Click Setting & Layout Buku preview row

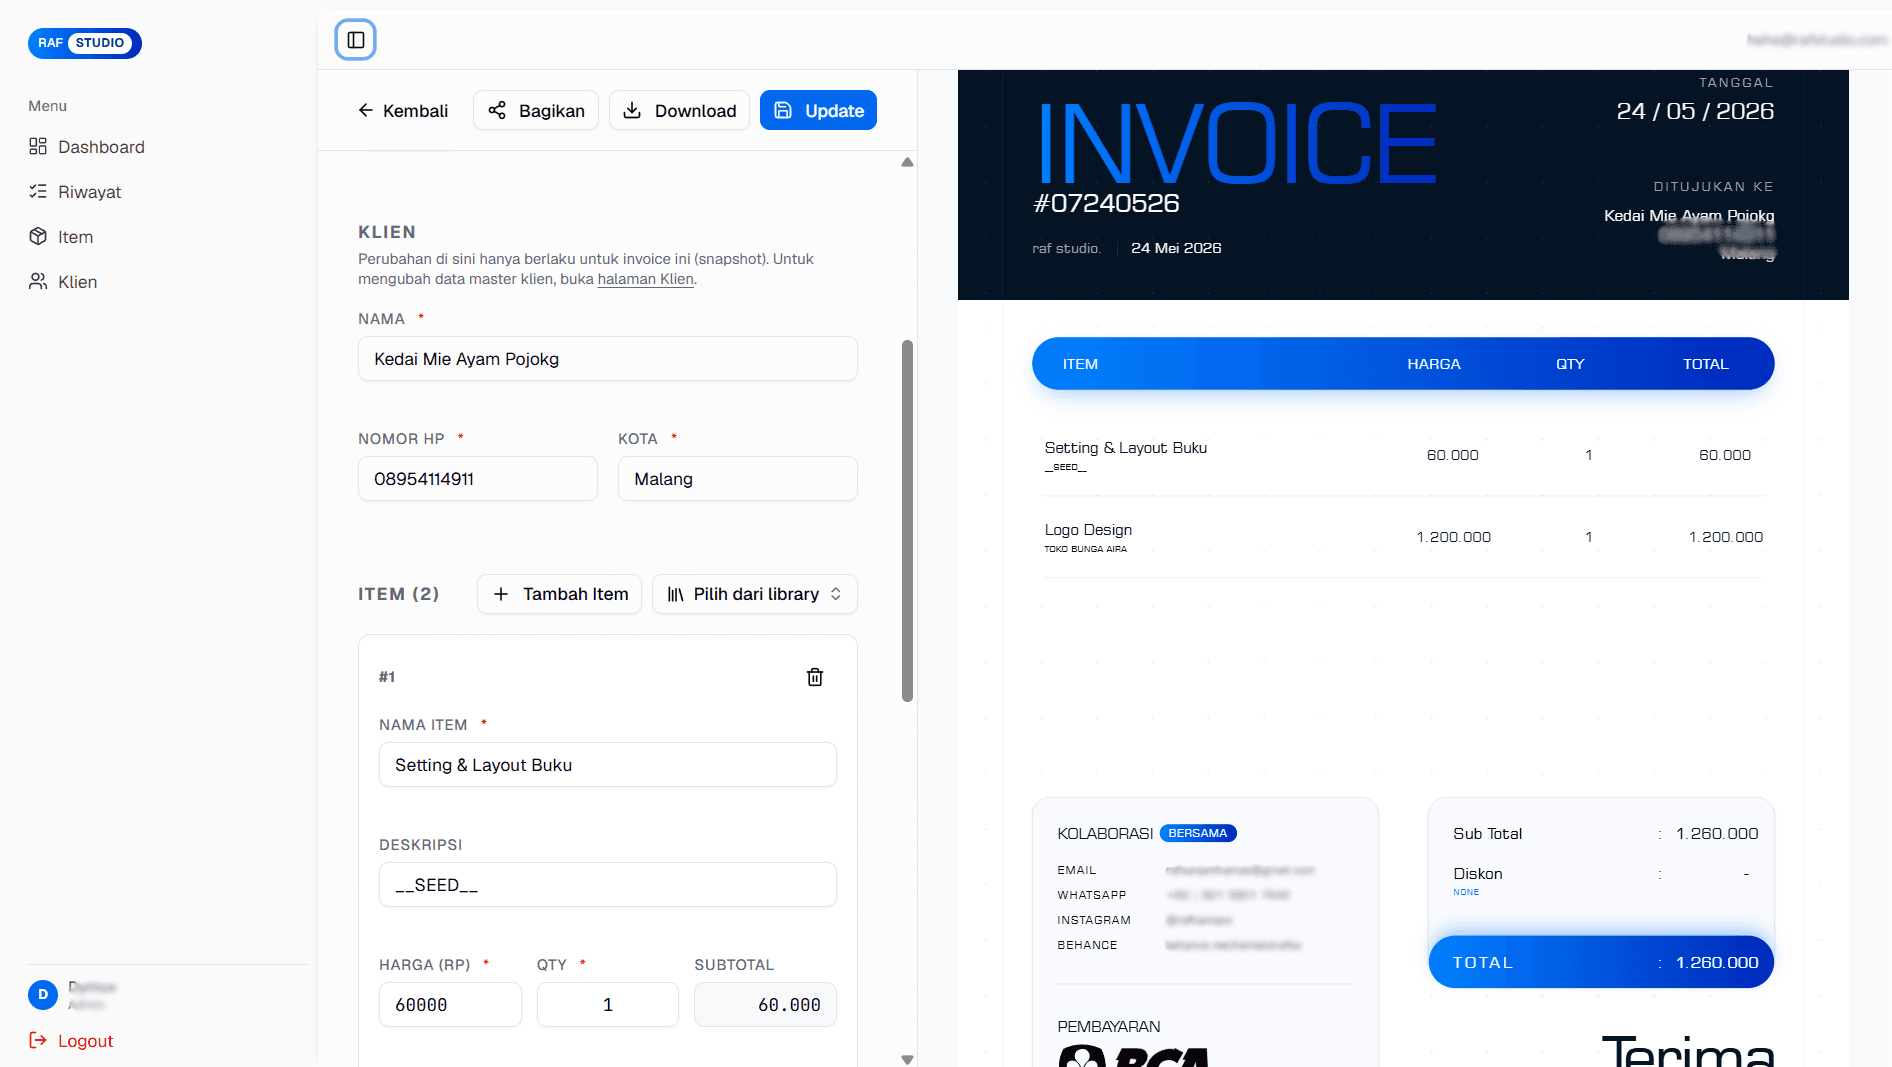point(1403,455)
